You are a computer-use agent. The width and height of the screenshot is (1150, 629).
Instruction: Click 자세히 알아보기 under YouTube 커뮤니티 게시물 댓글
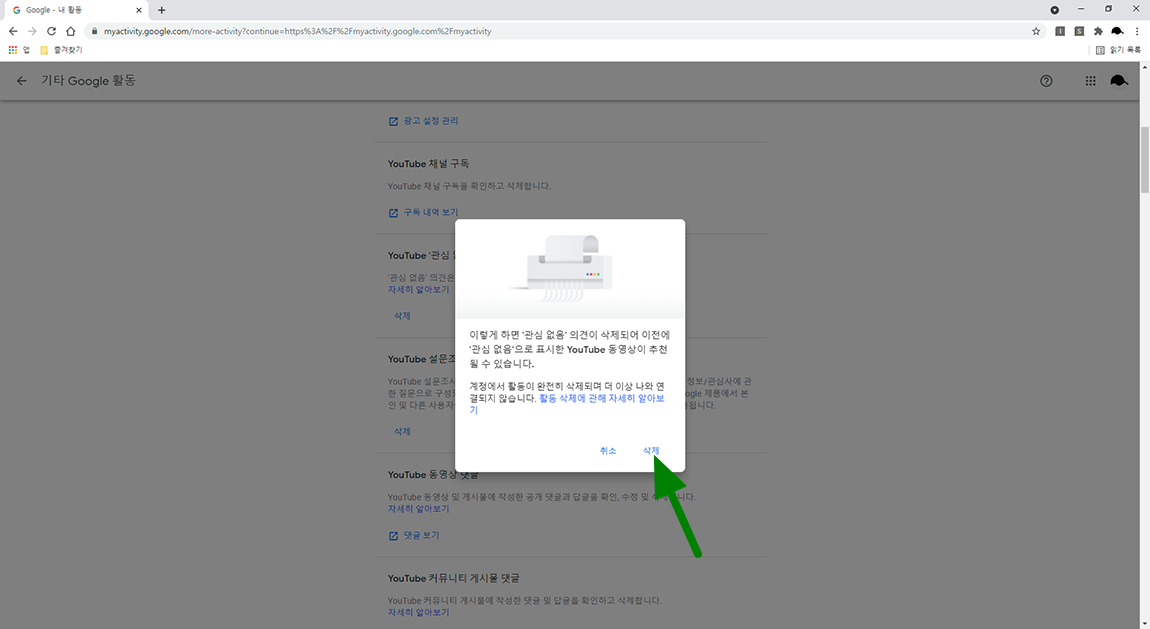point(419,612)
